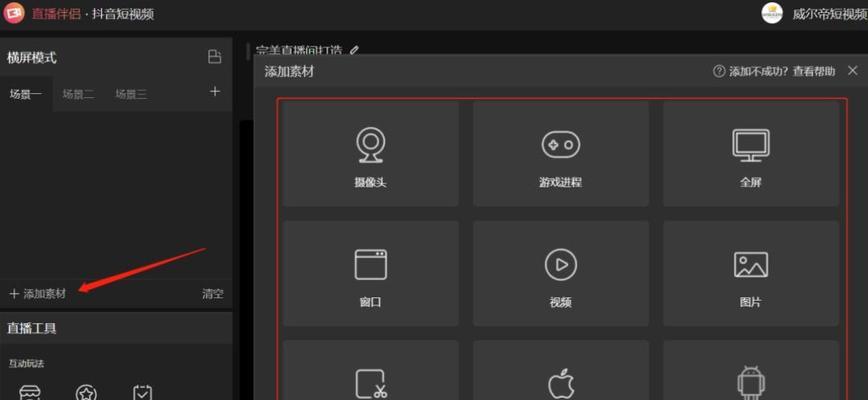Viewport: 868px width, 400px height.
Task: Click the 添加素材 button
Action: 38,294
